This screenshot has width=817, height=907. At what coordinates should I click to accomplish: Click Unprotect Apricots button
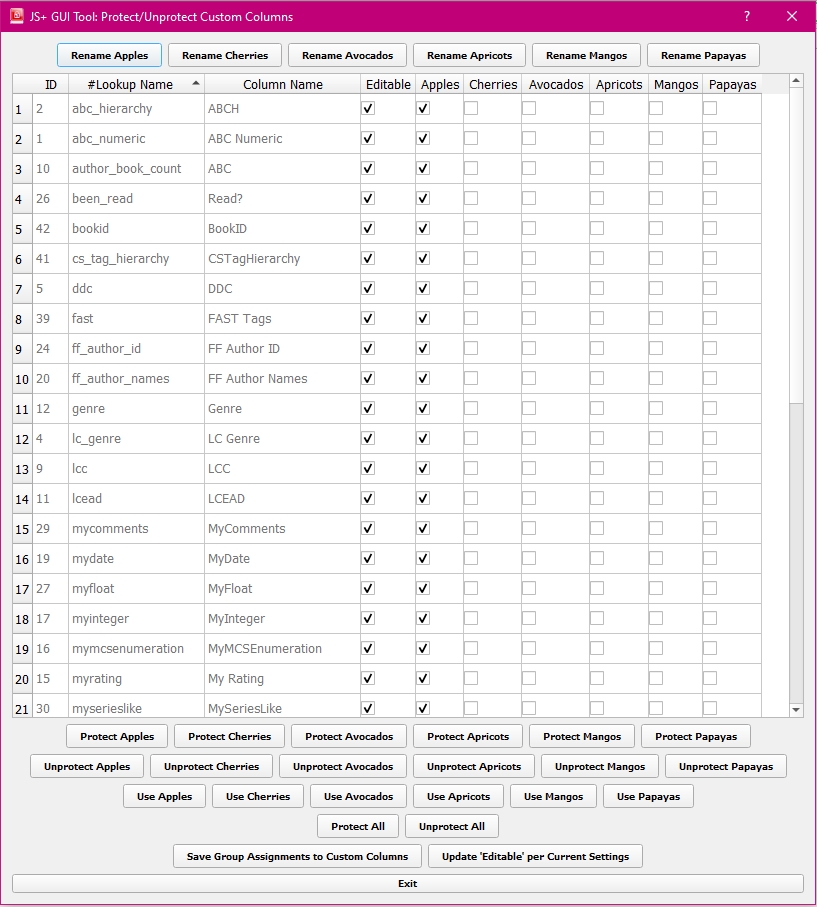(x=474, y=766)
